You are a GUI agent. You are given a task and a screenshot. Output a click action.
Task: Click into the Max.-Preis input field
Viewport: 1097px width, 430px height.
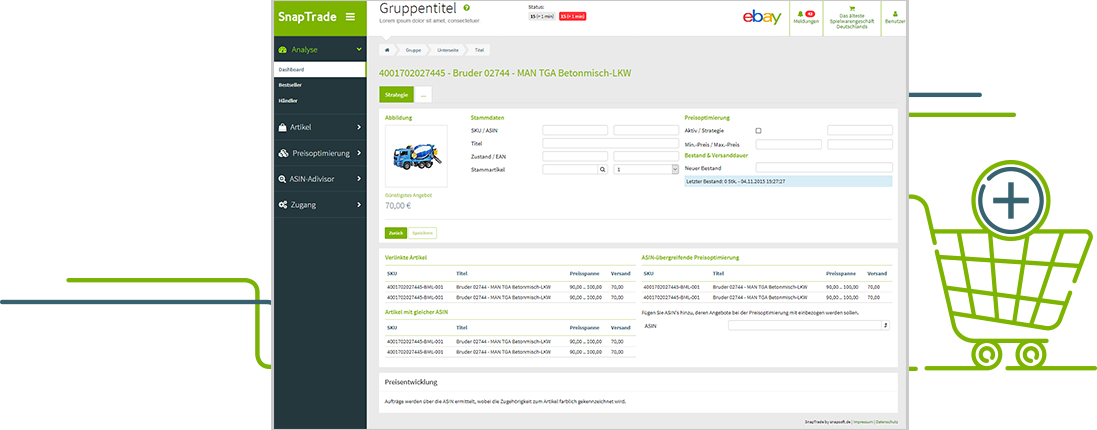coord(860,144)
